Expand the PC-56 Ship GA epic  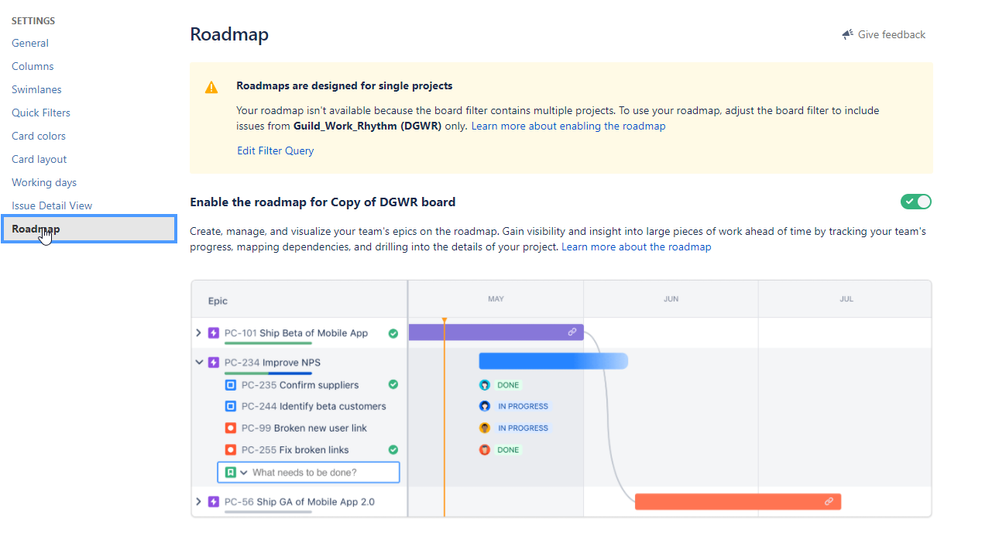[199, 502]
